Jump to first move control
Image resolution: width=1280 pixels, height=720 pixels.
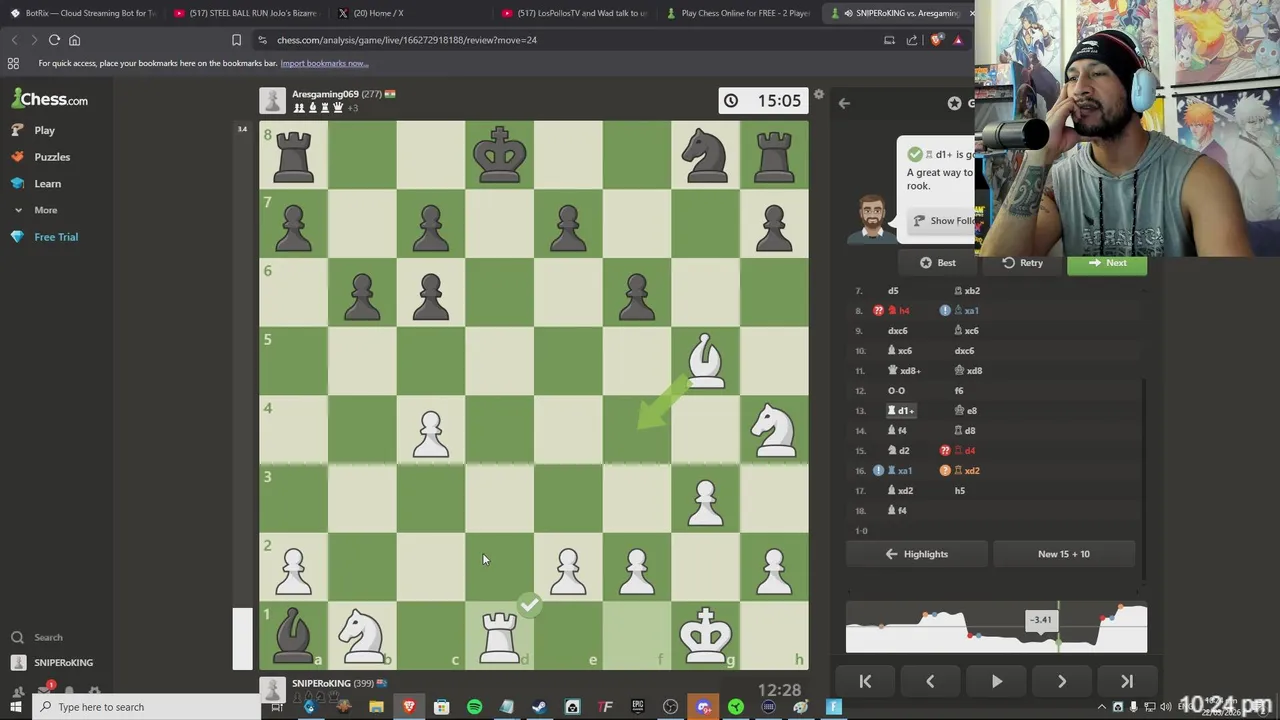click(x=865, y=682)
